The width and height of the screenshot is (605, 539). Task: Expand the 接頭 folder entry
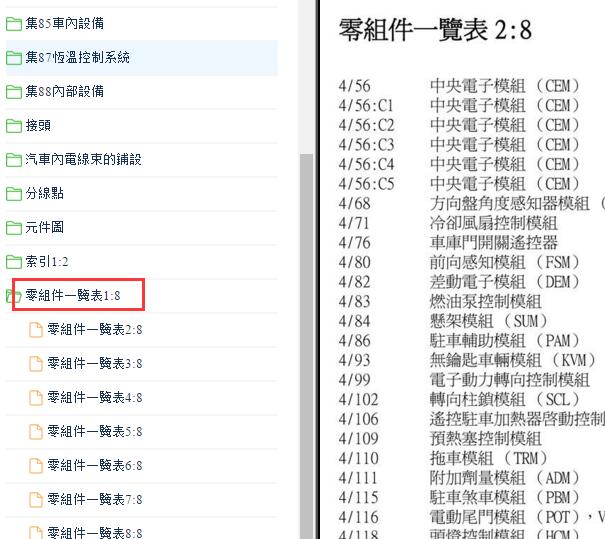click(x=38, y=125)
